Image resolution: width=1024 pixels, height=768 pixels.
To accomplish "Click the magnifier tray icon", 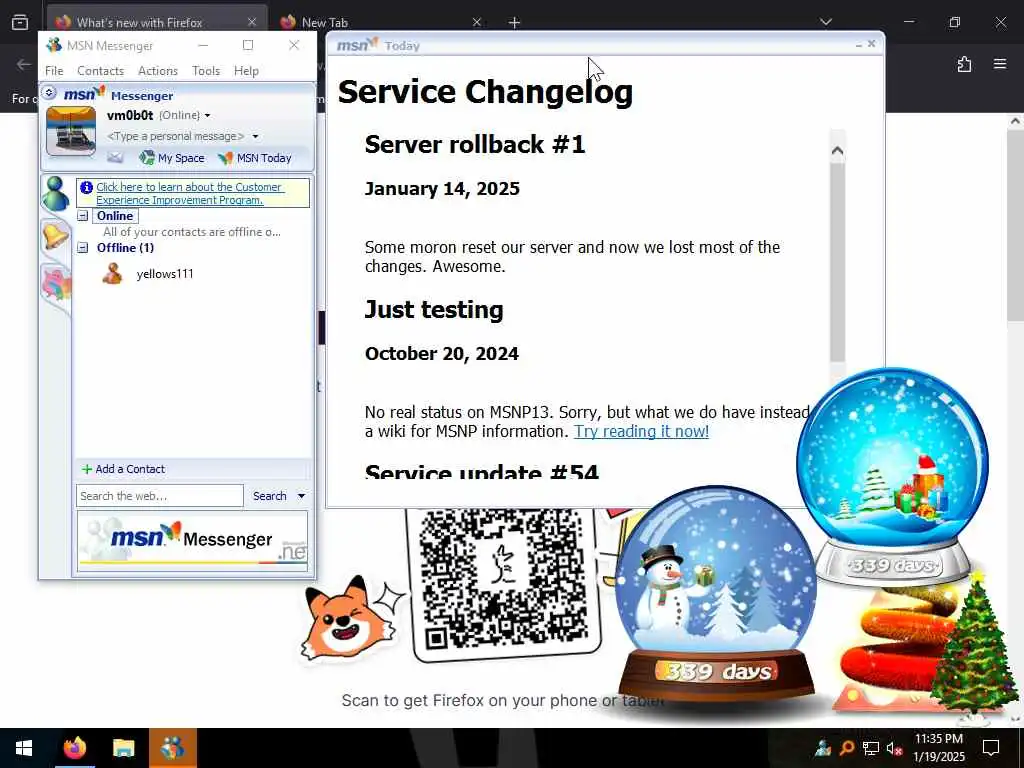I will pos(847,748).
